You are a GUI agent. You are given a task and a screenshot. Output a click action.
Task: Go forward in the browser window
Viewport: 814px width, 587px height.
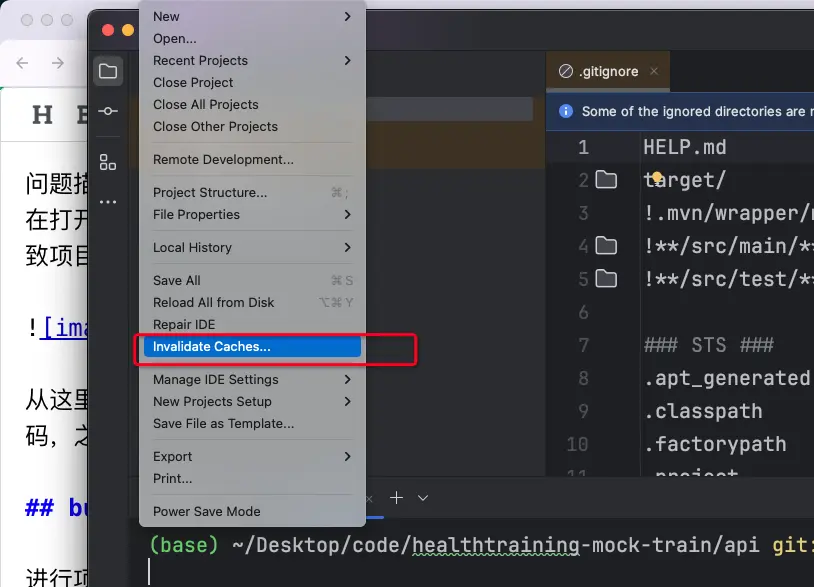(58, 63)
